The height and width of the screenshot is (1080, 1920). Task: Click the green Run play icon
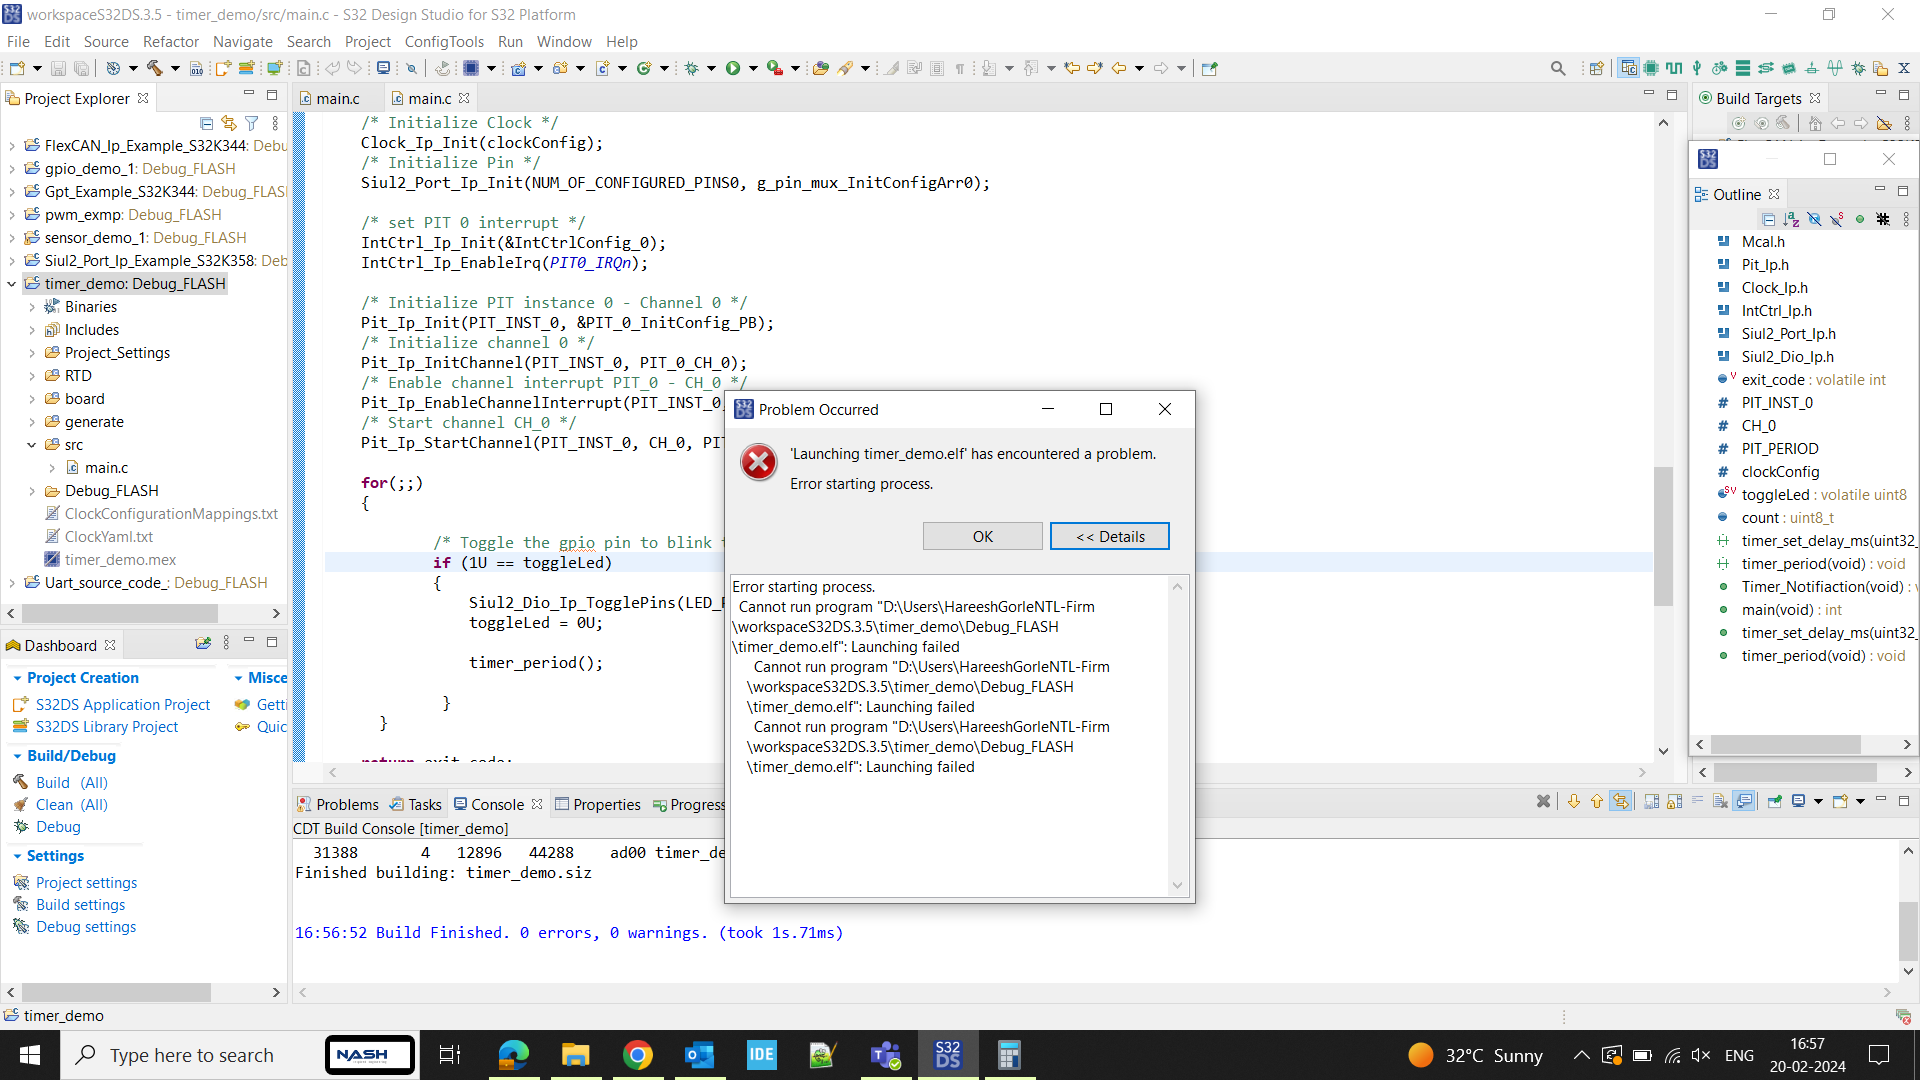[x=733, y=68]
